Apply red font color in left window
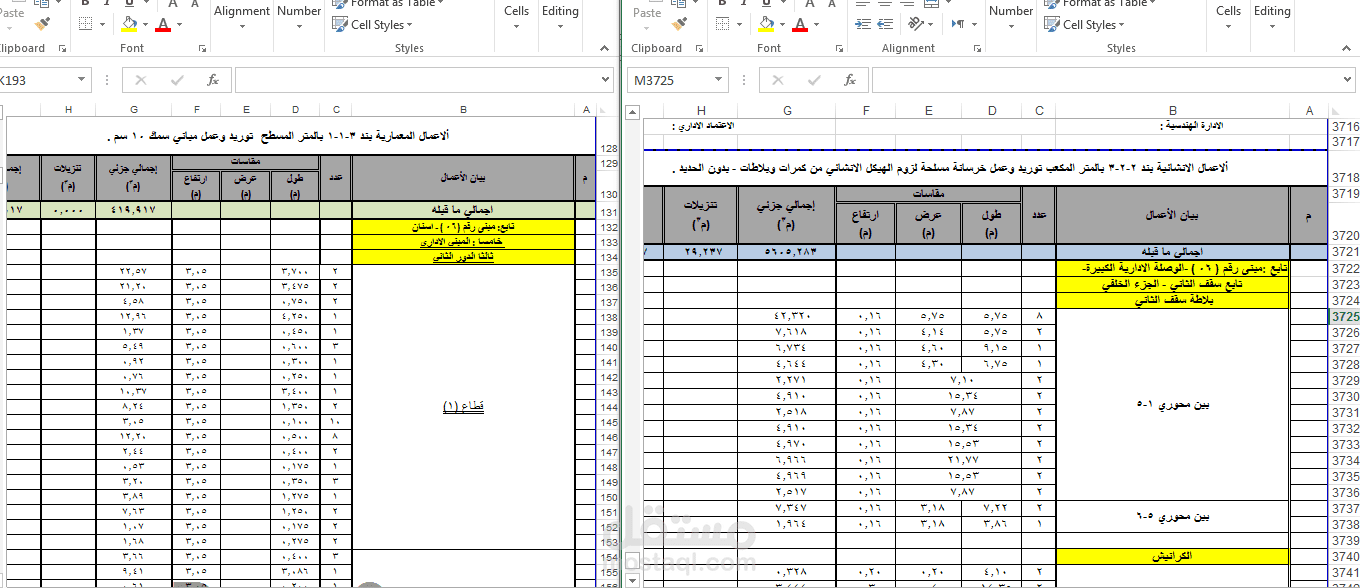 [164, 23]
